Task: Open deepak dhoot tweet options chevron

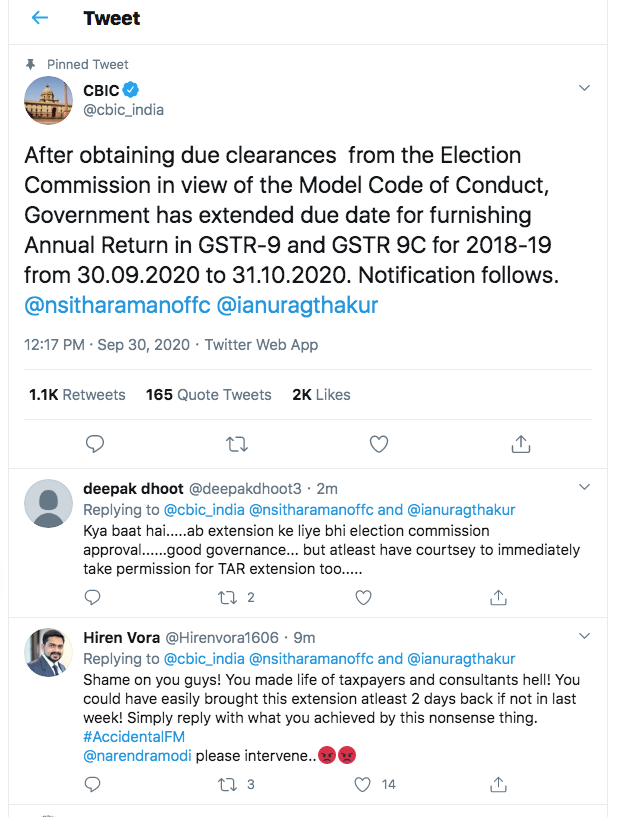Action: tap(586, 487)
